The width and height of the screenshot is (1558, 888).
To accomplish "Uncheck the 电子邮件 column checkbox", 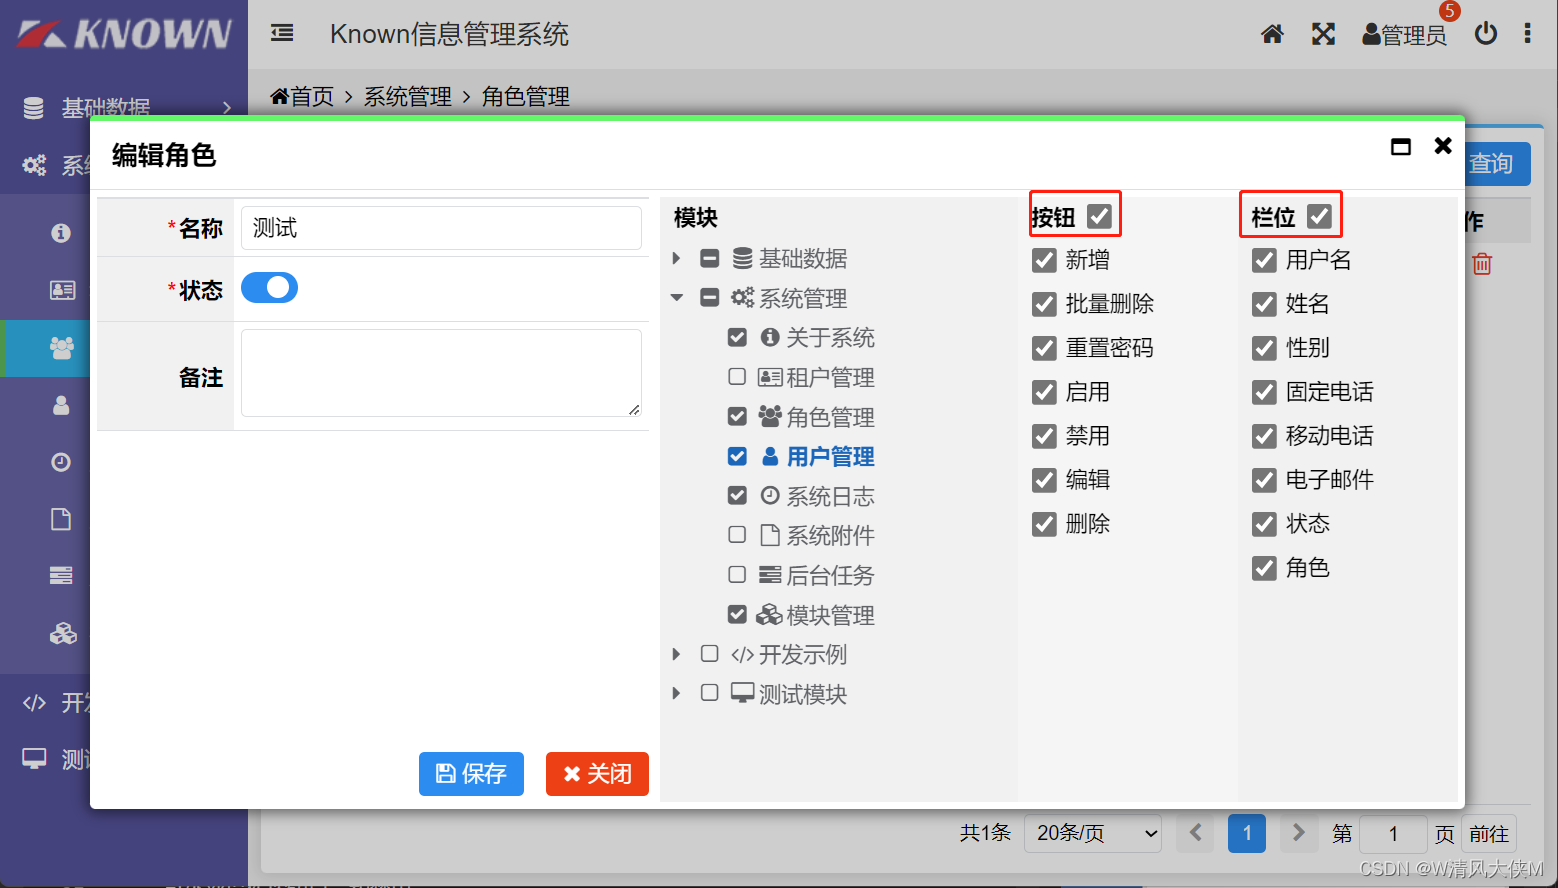I will coord(1264,481).
